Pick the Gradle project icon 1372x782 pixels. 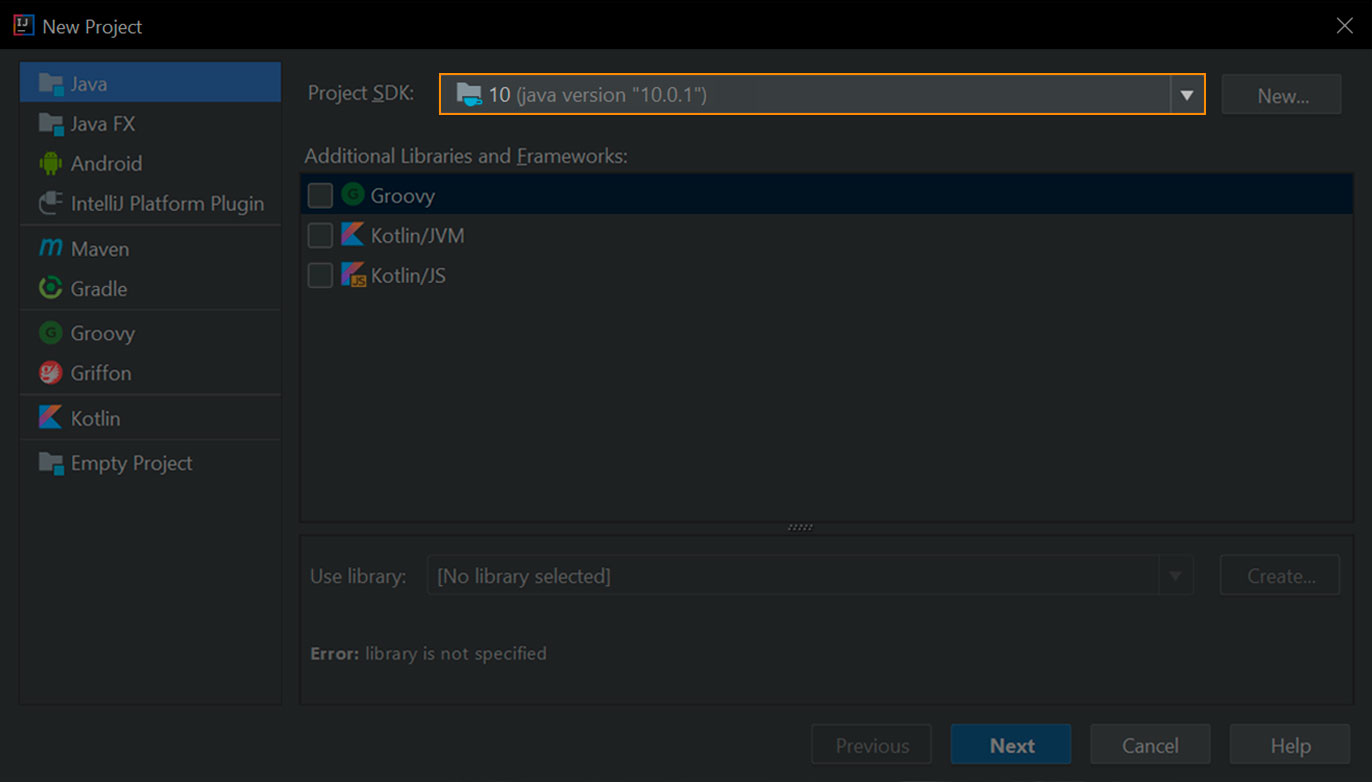50,288
